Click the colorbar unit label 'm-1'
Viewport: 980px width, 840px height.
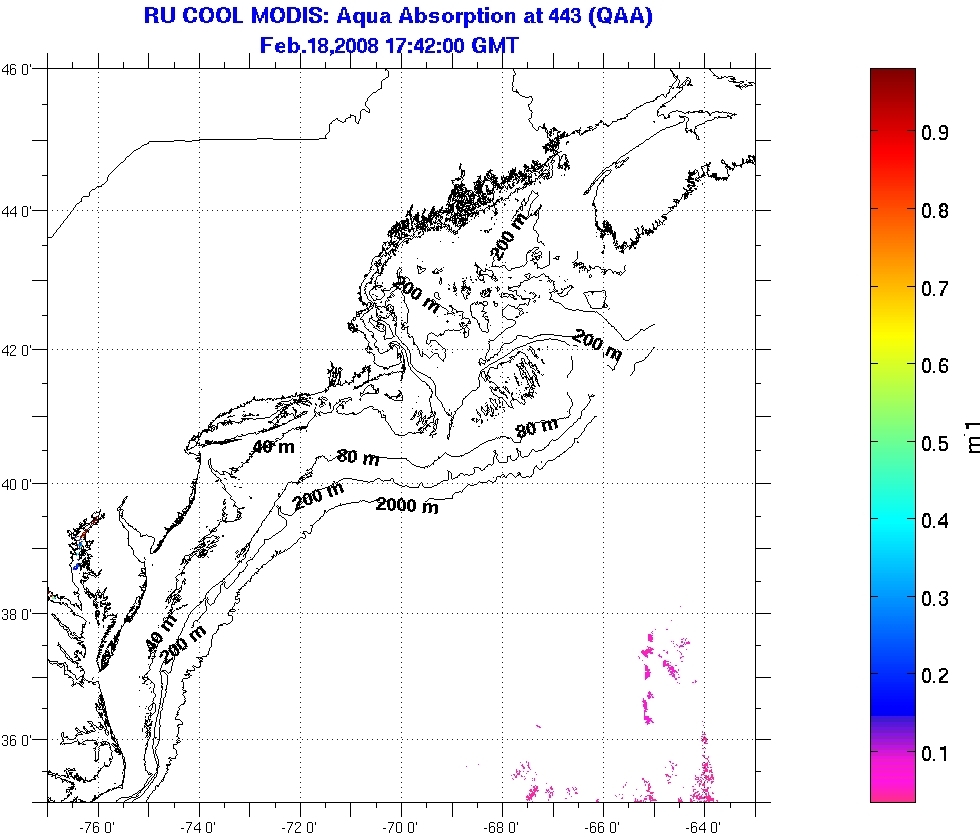[972, 436]
